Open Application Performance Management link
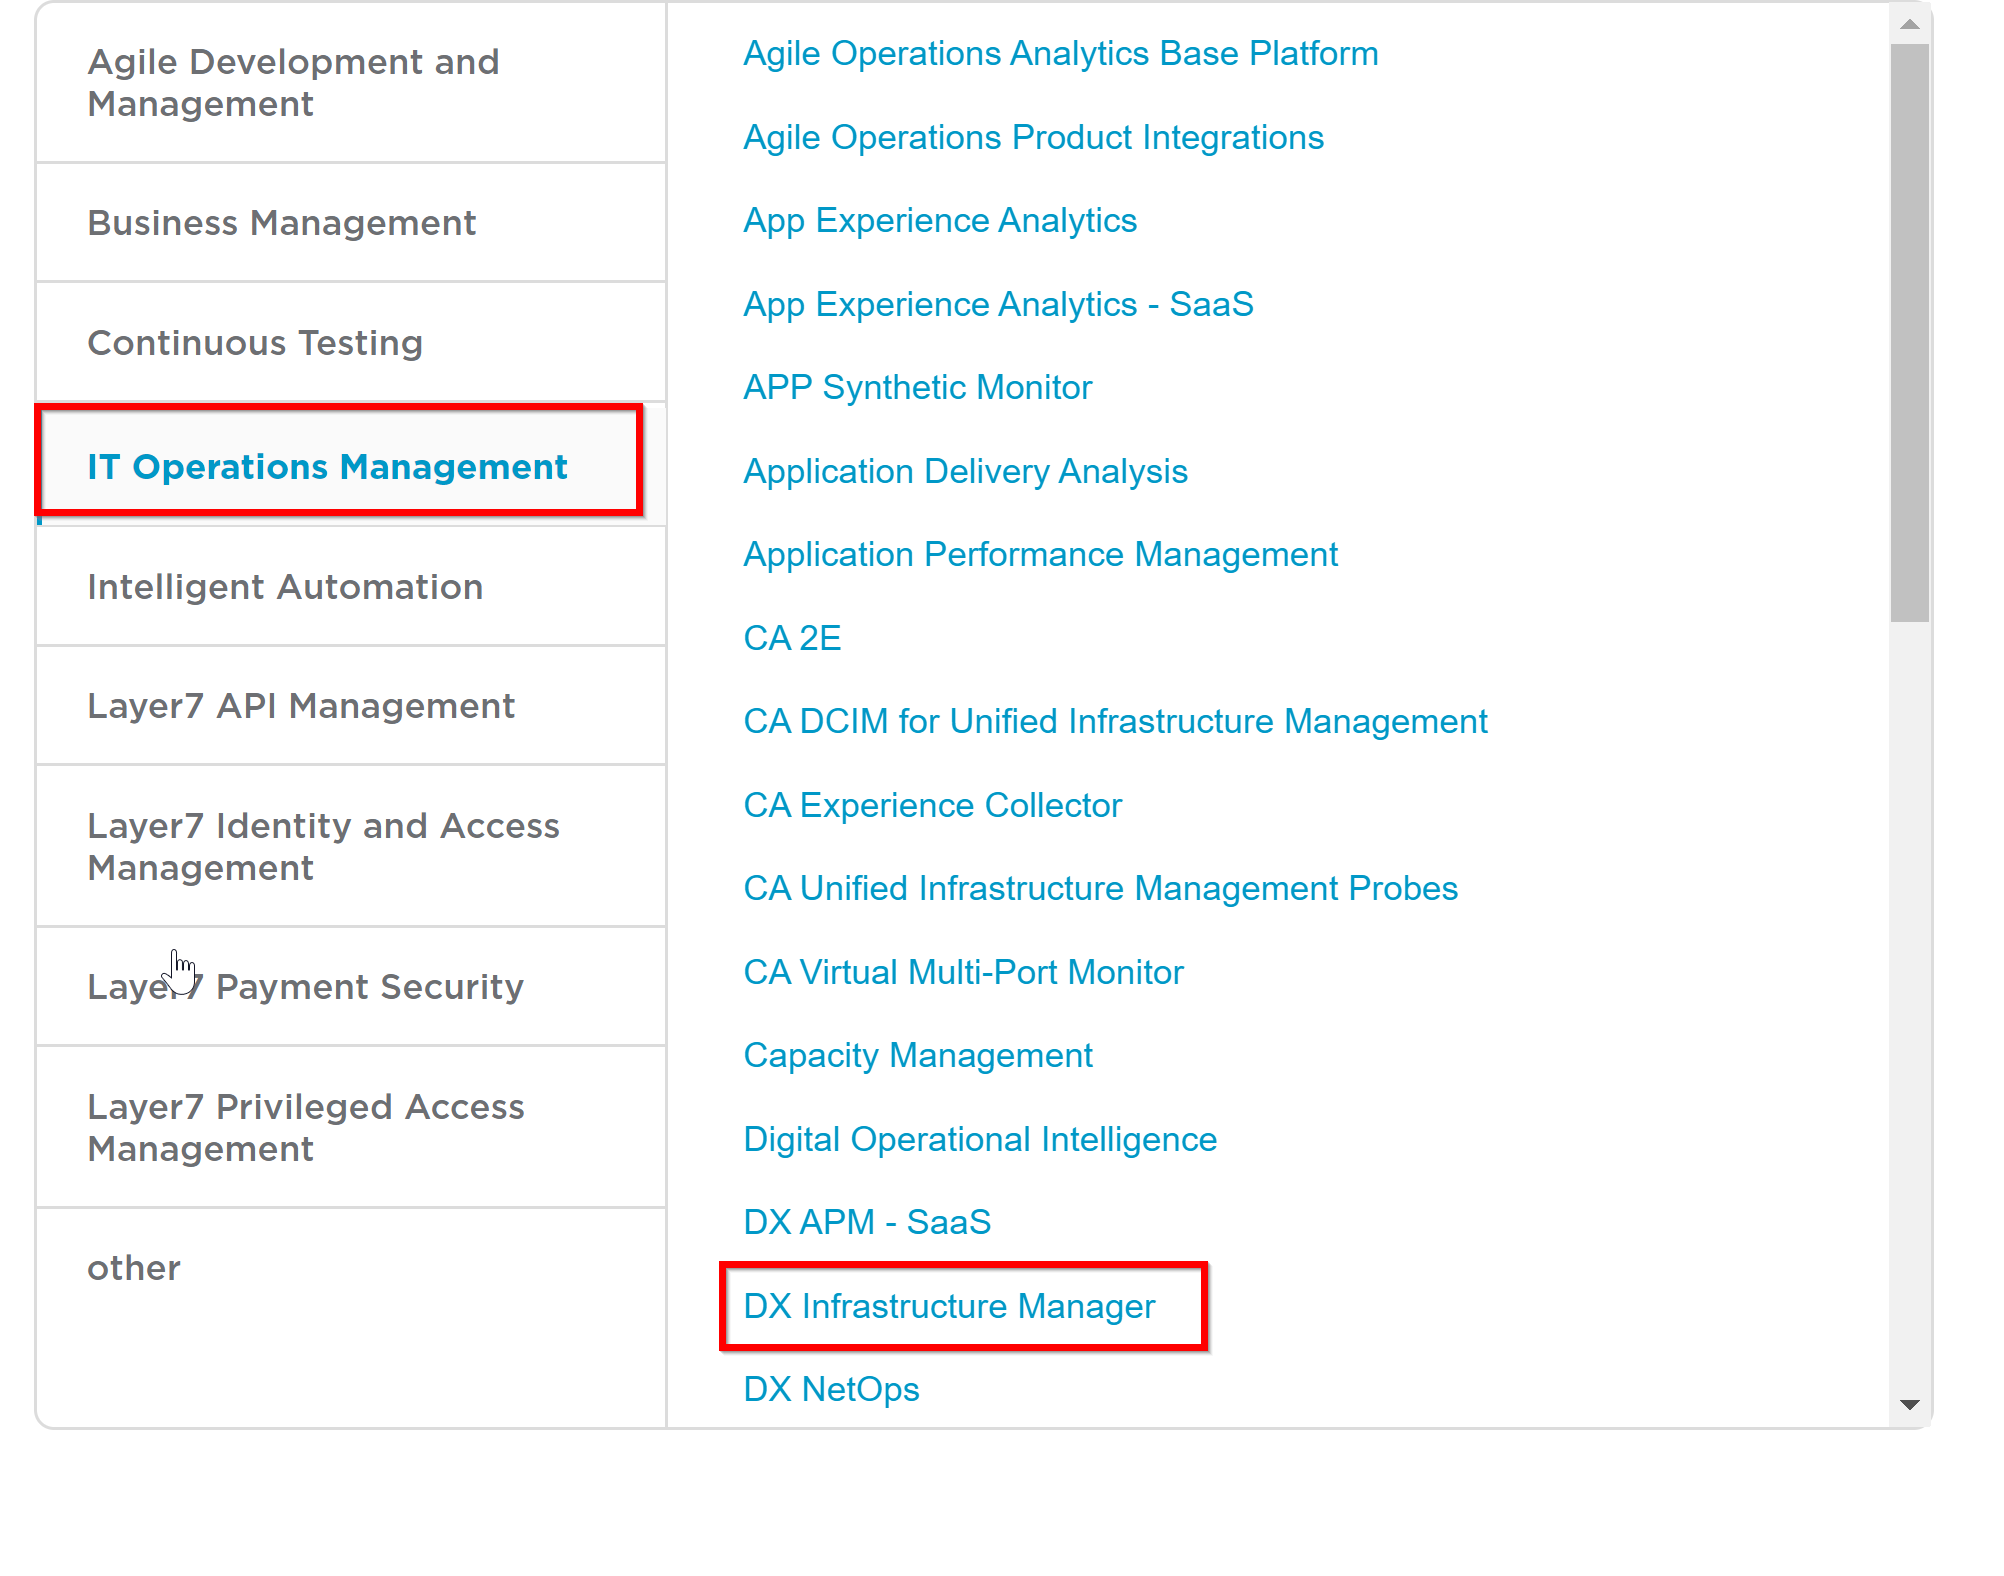This screenshot has height=1576, width=2004. pos(1040,554)
